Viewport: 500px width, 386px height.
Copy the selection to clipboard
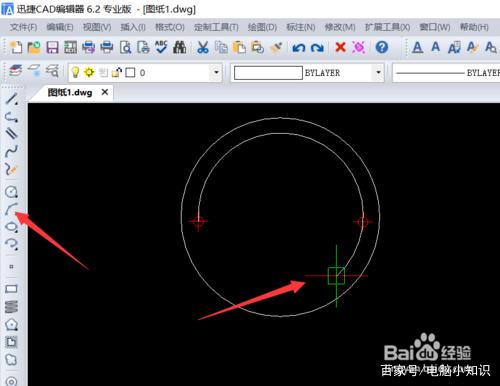(221, 47)
